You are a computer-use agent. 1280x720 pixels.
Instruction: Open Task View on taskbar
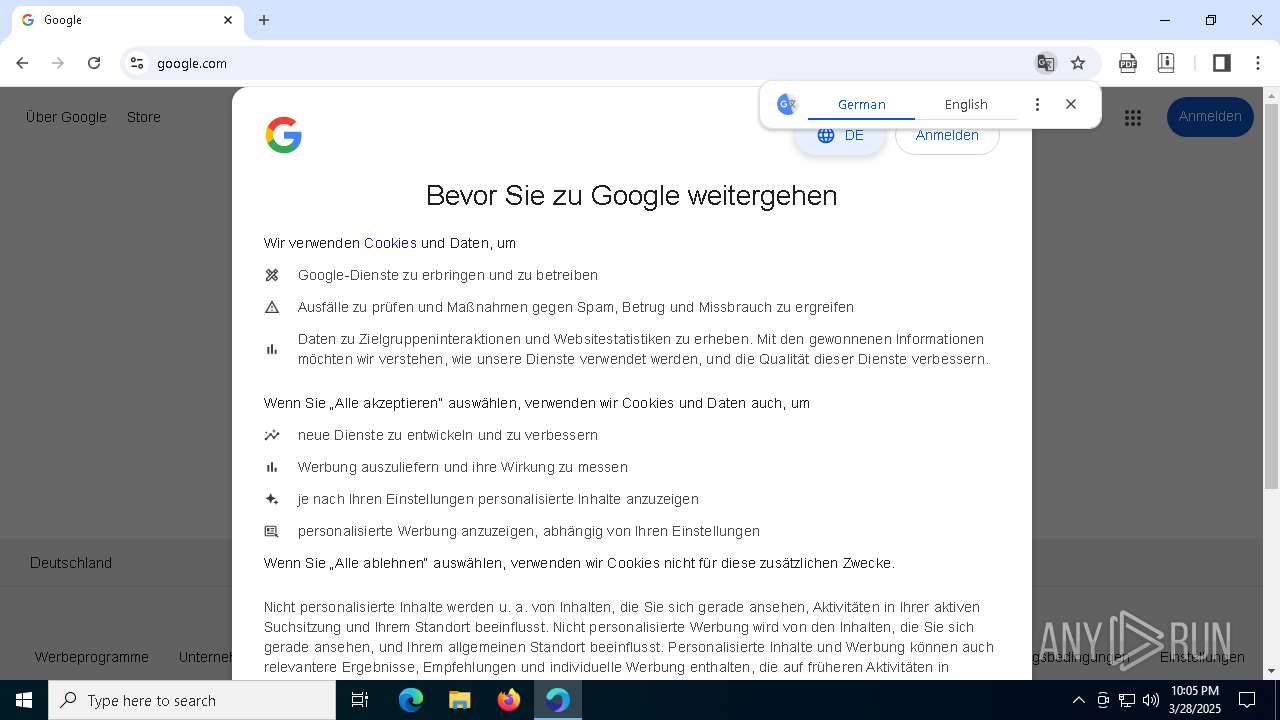click(360, 700)
